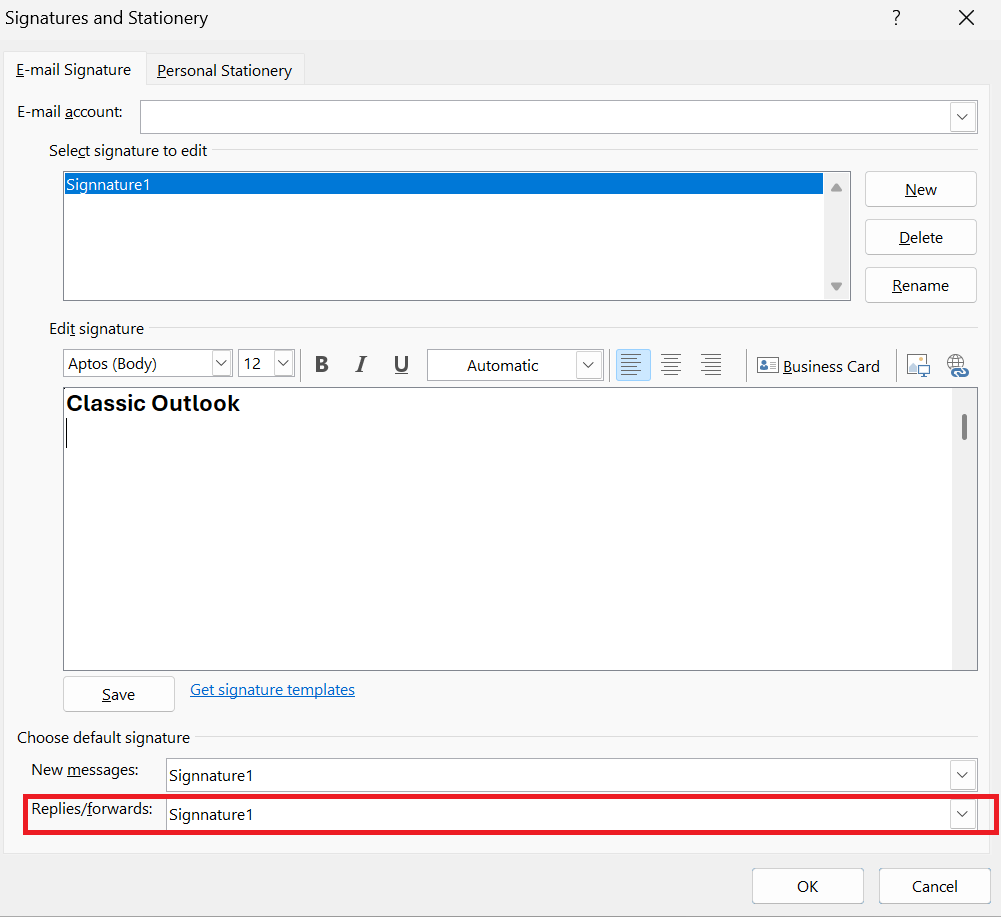Screen dimensions: 1003x917
Task: Open the Automatic font color dropdown
Action: 588,365
